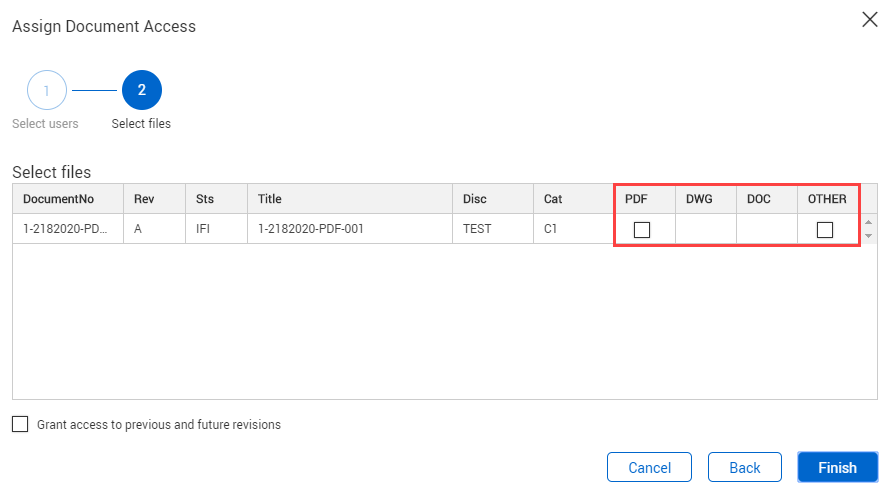Go to the Select users step label
The image size is (893, 495).
(45, 124)
